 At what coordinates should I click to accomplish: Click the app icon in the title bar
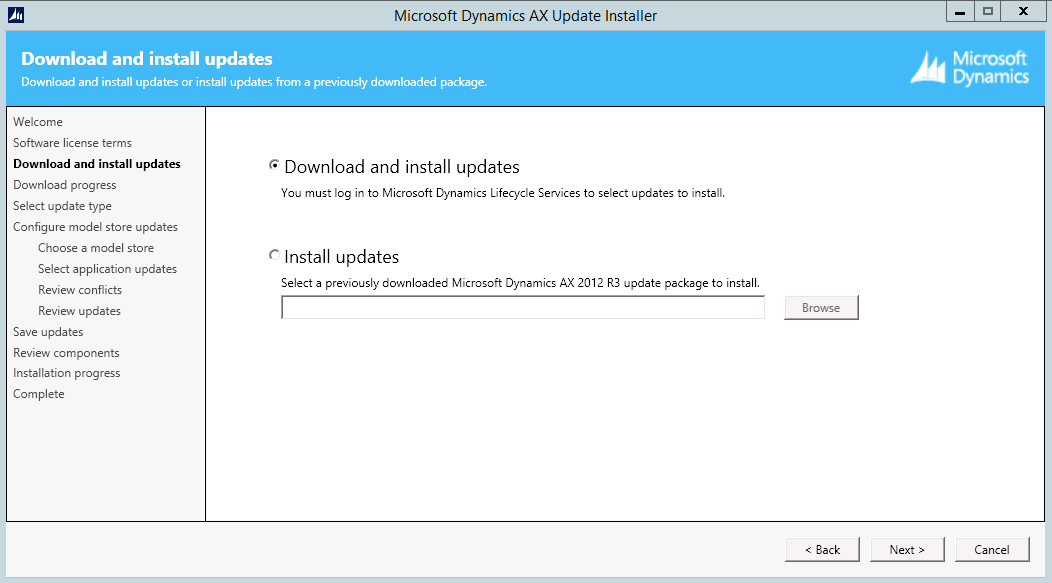pos(15,15)
